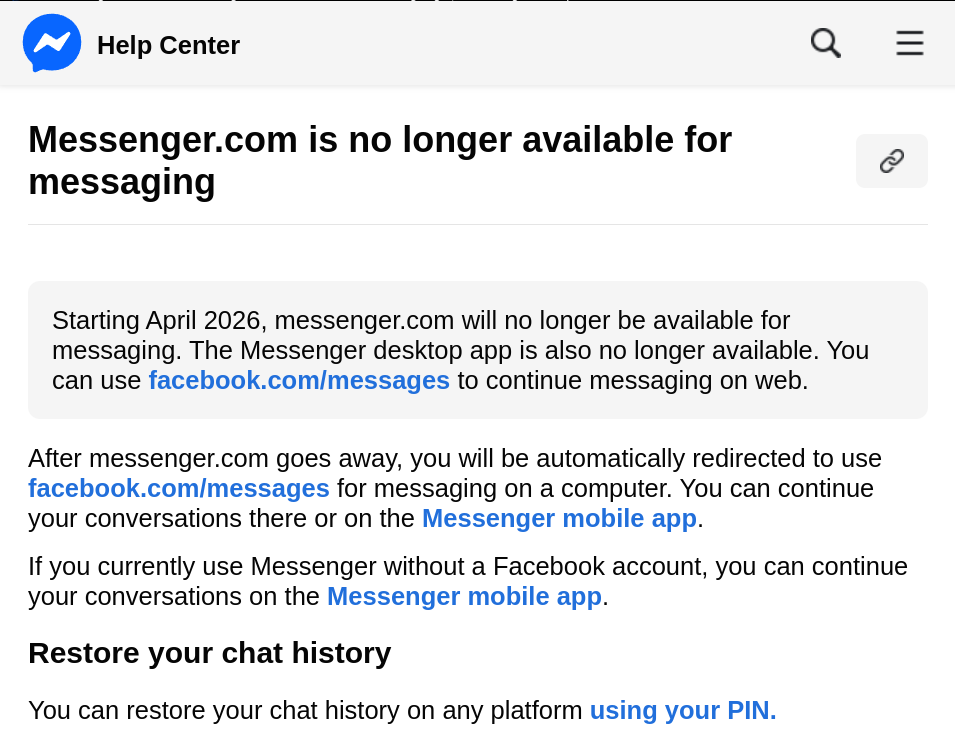This screenshot has height=753, width=955.
Task: Open Messenger mobile app link in Facebook account paragraph
Action: coord(464,596)
